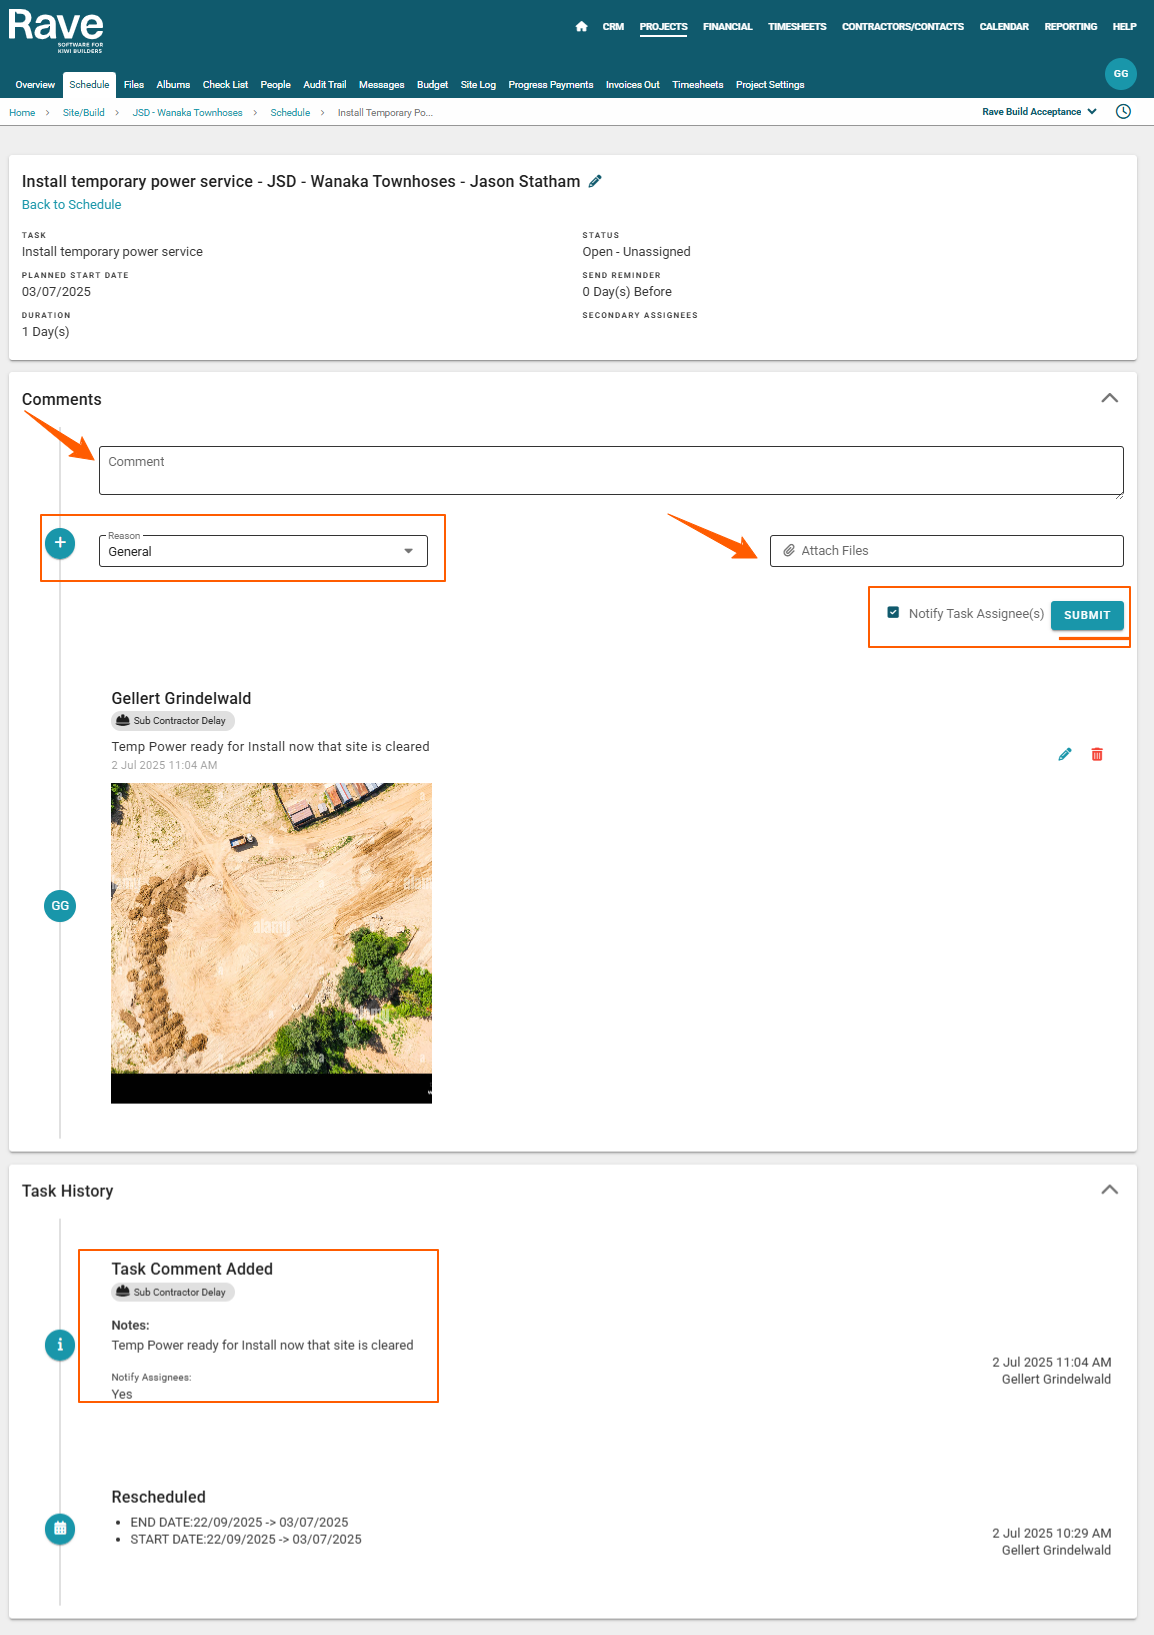Switch to the Budget tab

tap(432, 85)
